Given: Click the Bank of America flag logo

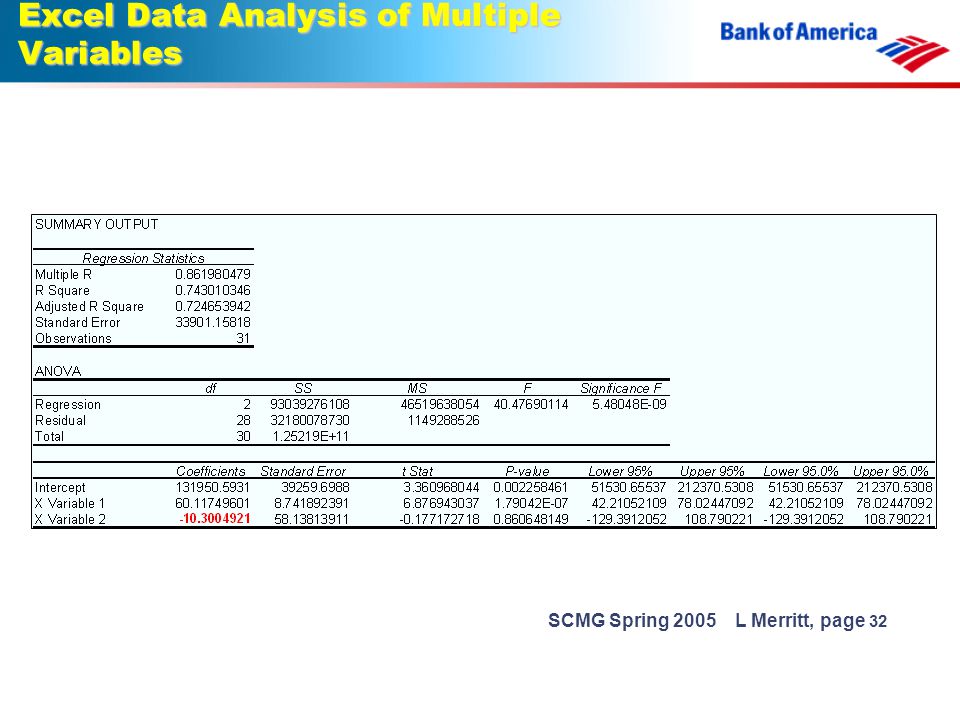Looking at the screenshot, I should (912, 53).
